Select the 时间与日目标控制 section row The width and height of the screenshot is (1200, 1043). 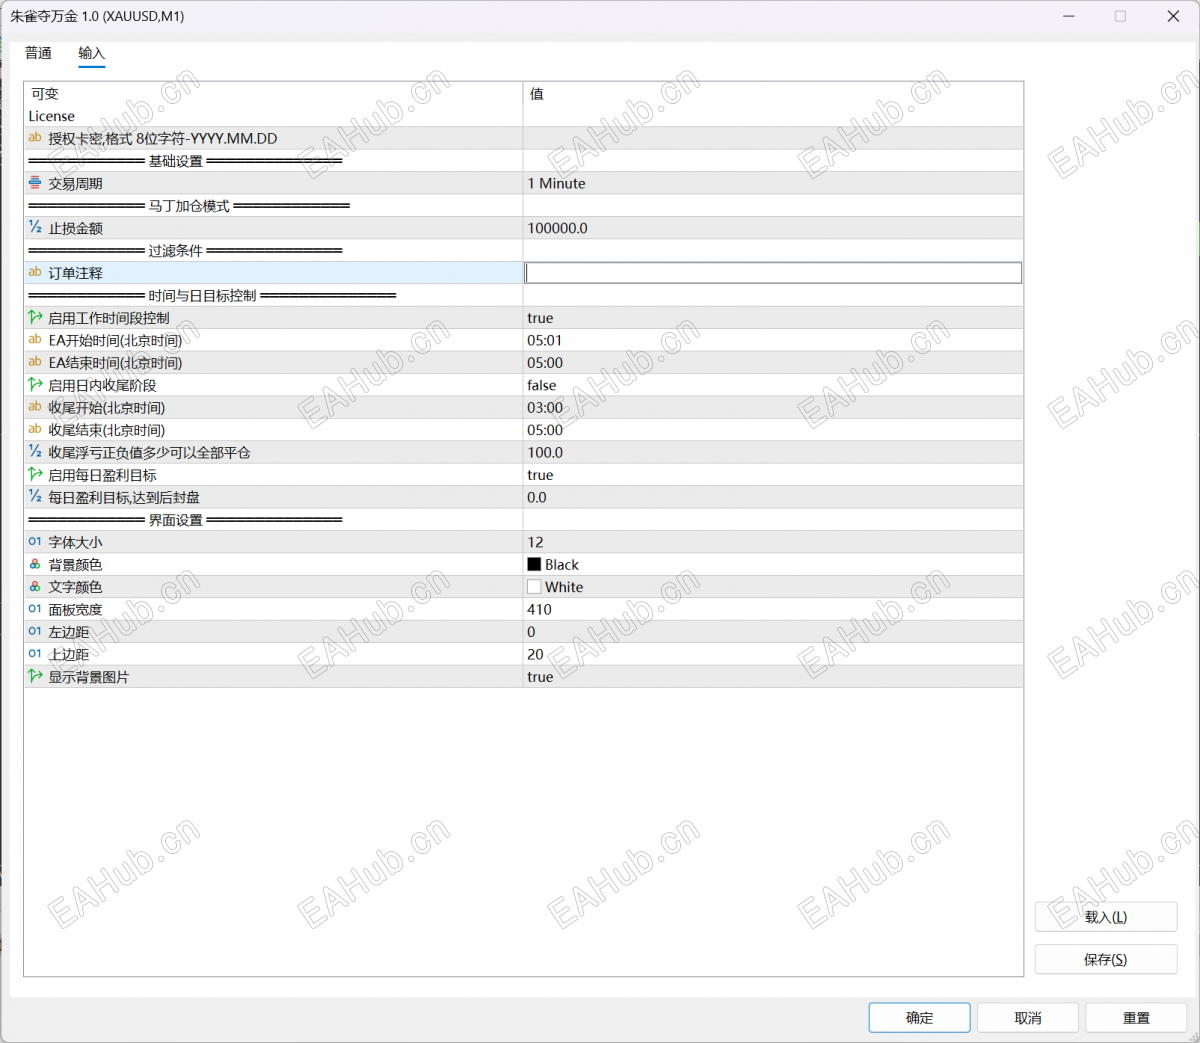(x=523, y=296)
